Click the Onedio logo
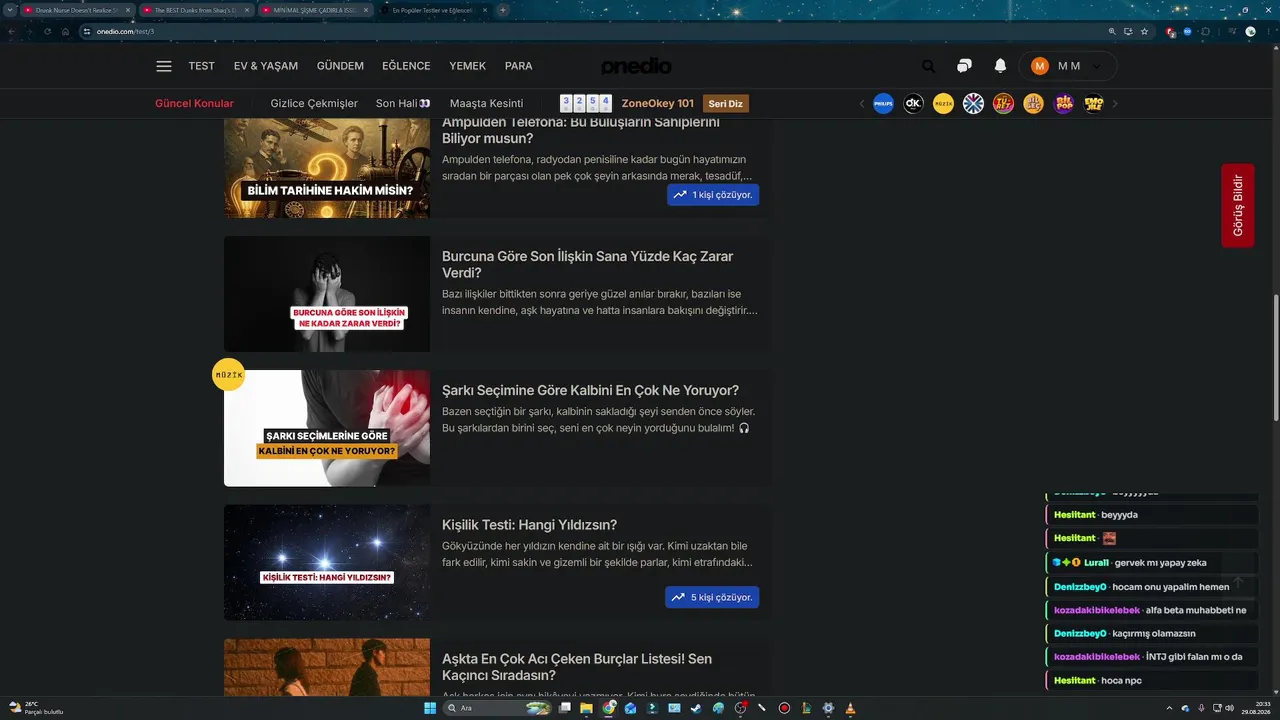The width and height of the screenshot is (1280, 720). pos(636,66)
